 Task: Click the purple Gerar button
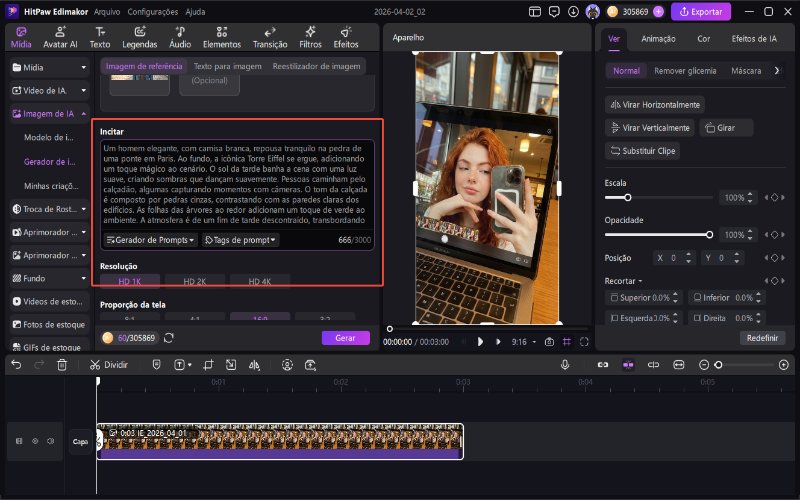coord(345,338)
